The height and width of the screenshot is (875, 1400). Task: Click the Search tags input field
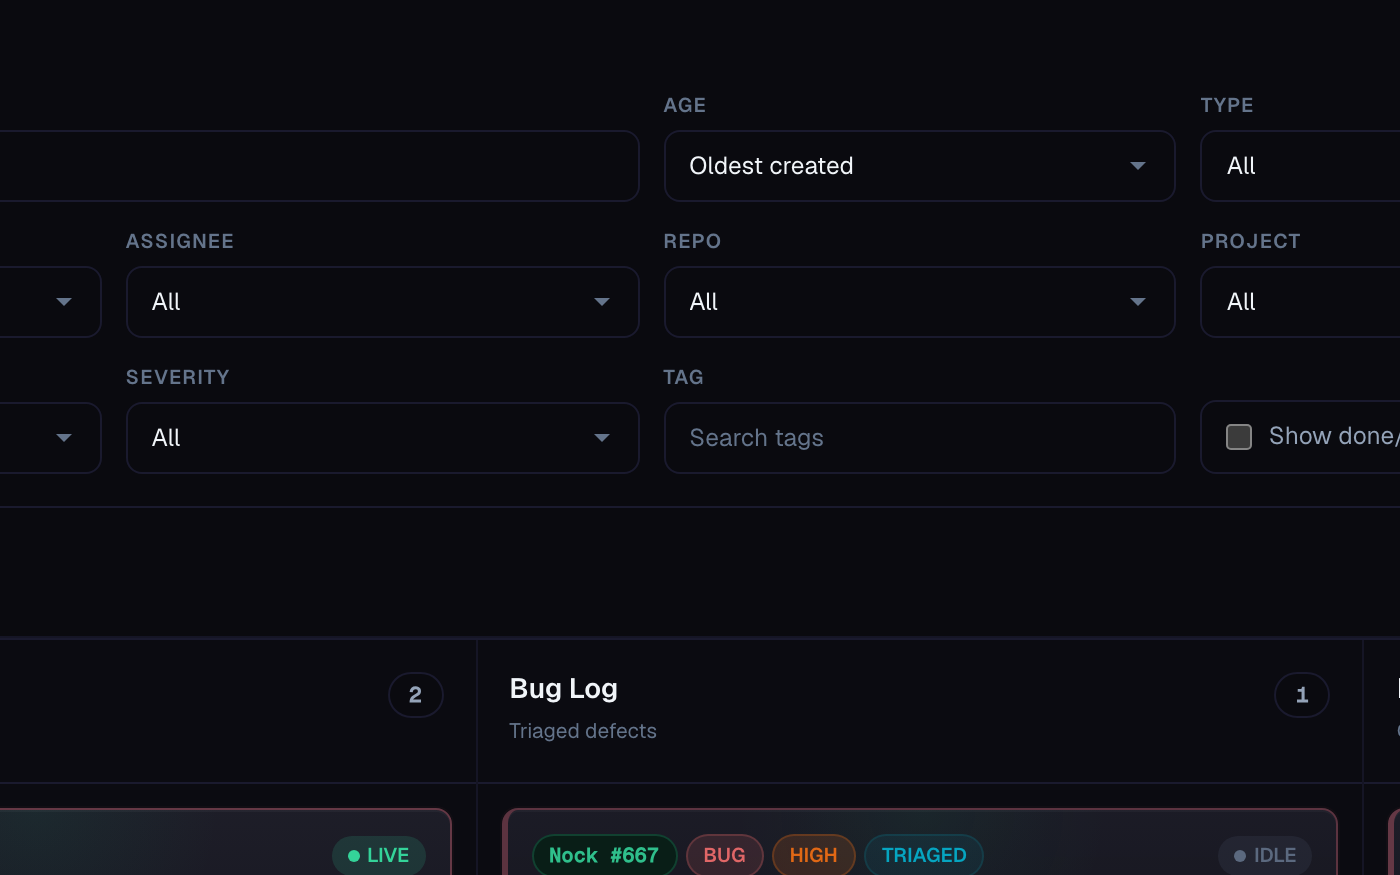[x=919, y=438]
